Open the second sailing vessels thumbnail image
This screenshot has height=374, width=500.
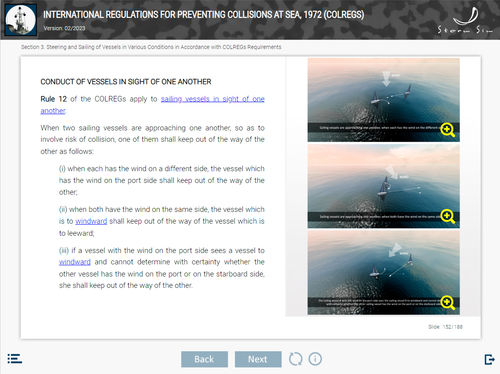pos(383,186)
